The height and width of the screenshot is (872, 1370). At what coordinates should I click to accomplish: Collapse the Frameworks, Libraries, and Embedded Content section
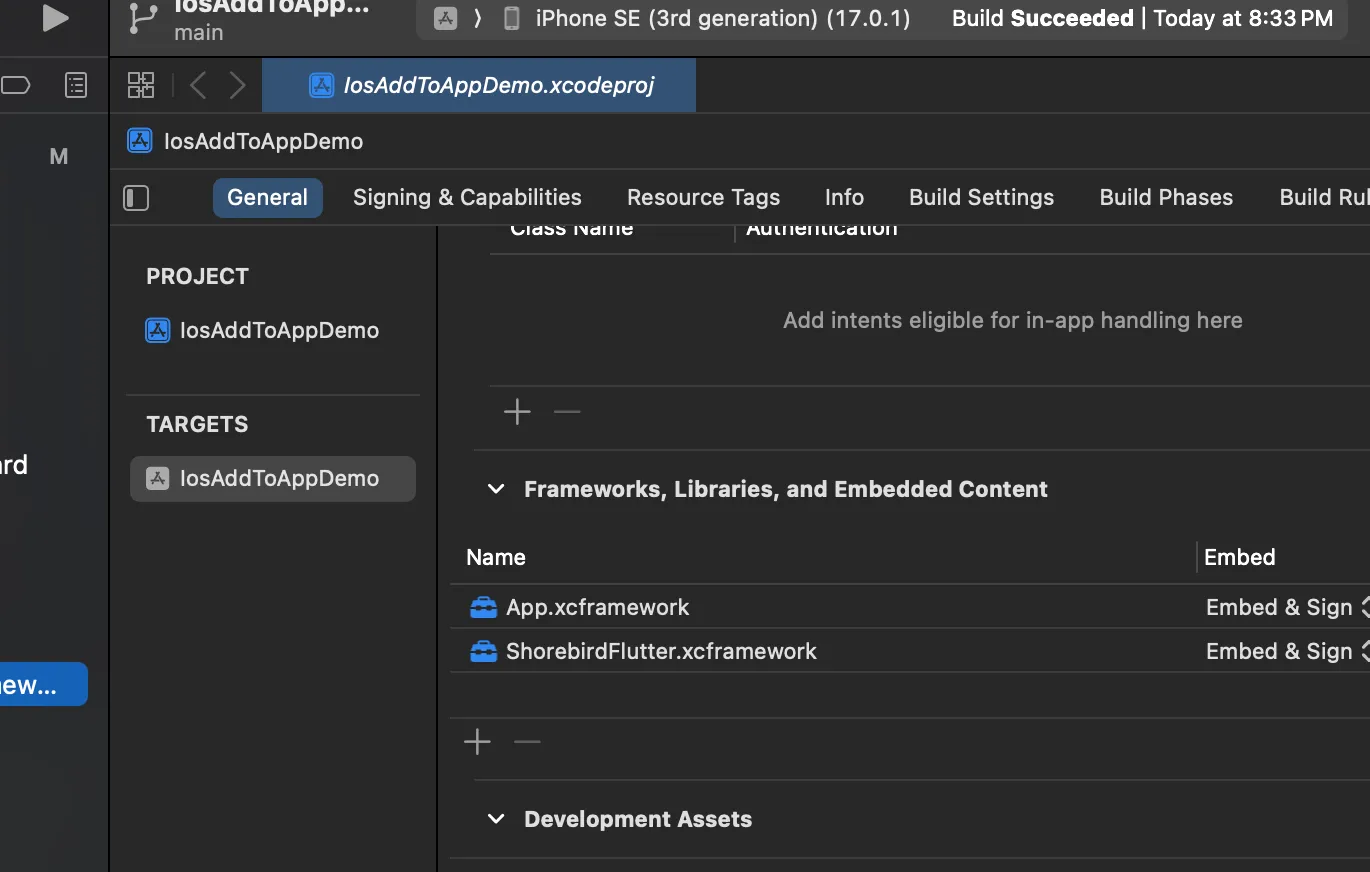click(x=496, y=489)
